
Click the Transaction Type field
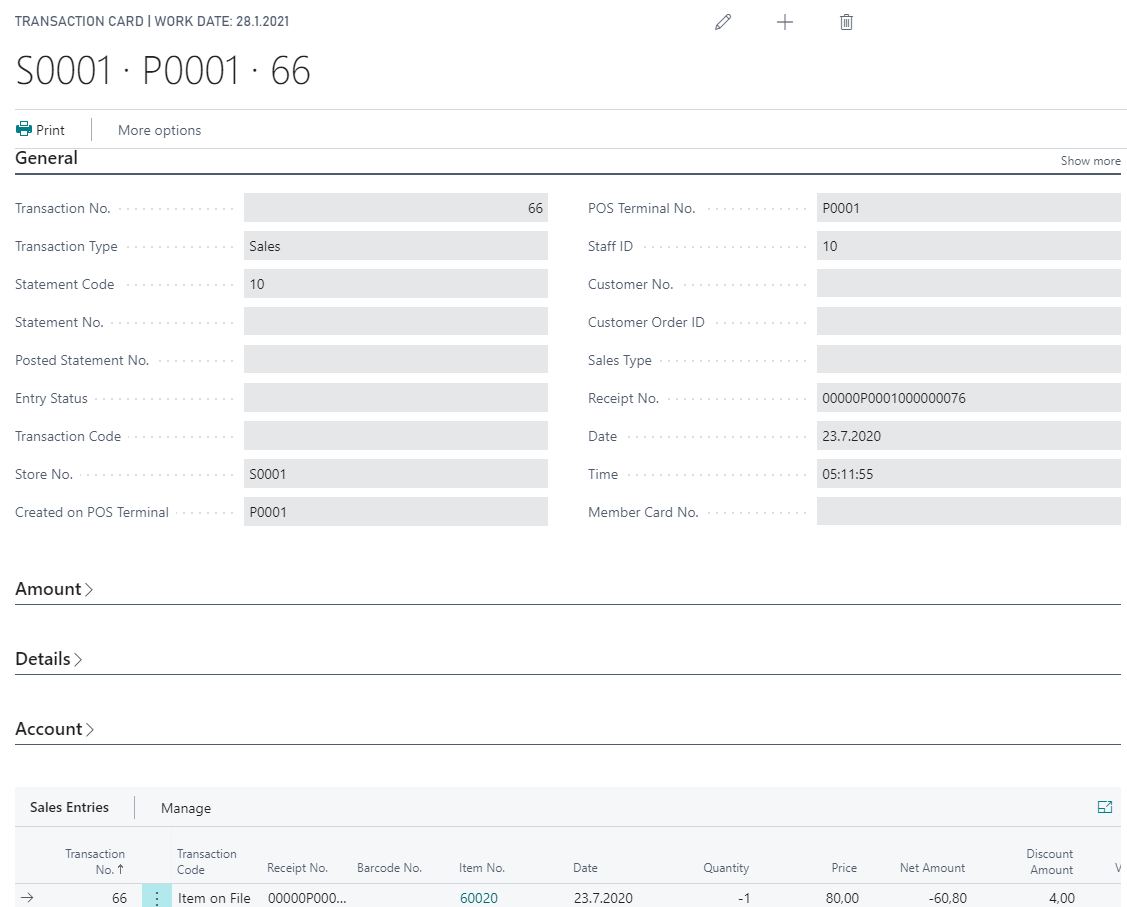click(x=395, y=246)
